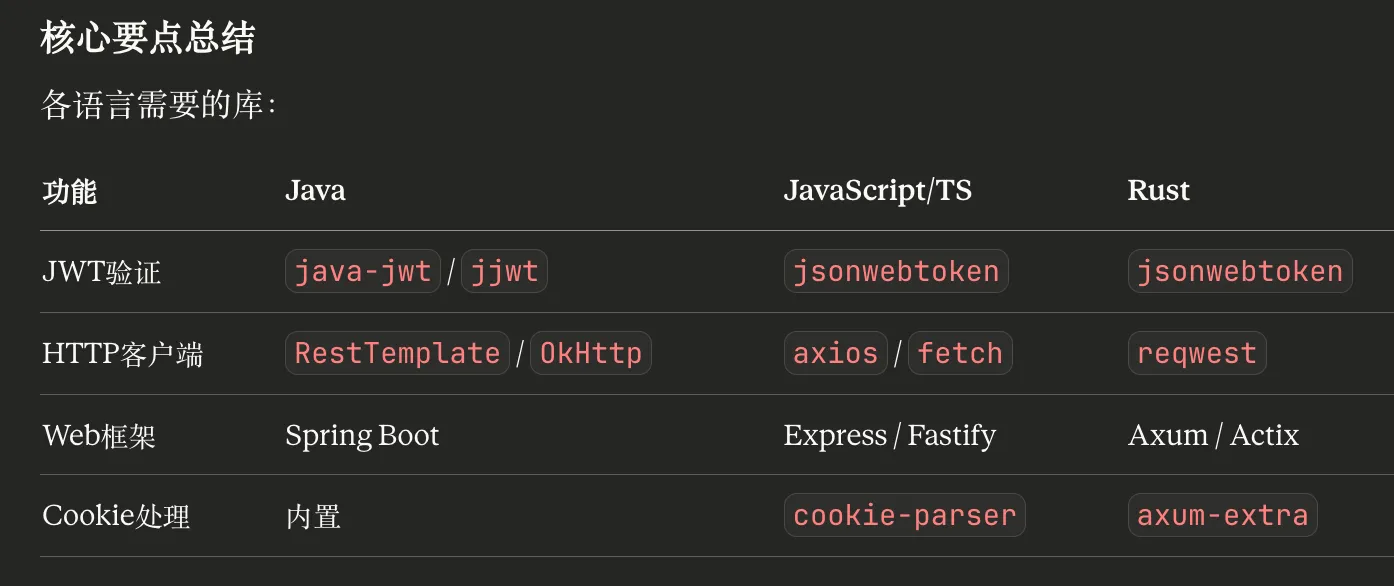The width and height of the screenshot is (1394, 586).
Task: Click the fetch code chip
Action: [x=960, y=353]
